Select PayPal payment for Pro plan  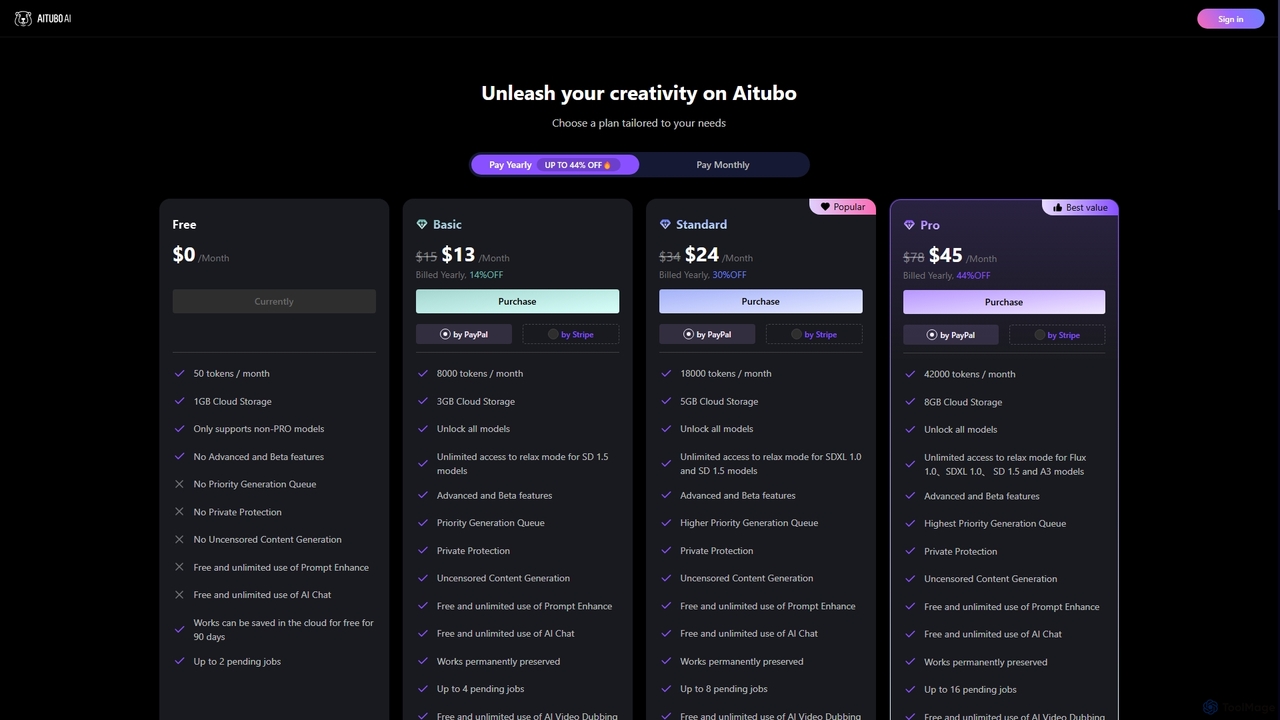[x=951, y=335]
